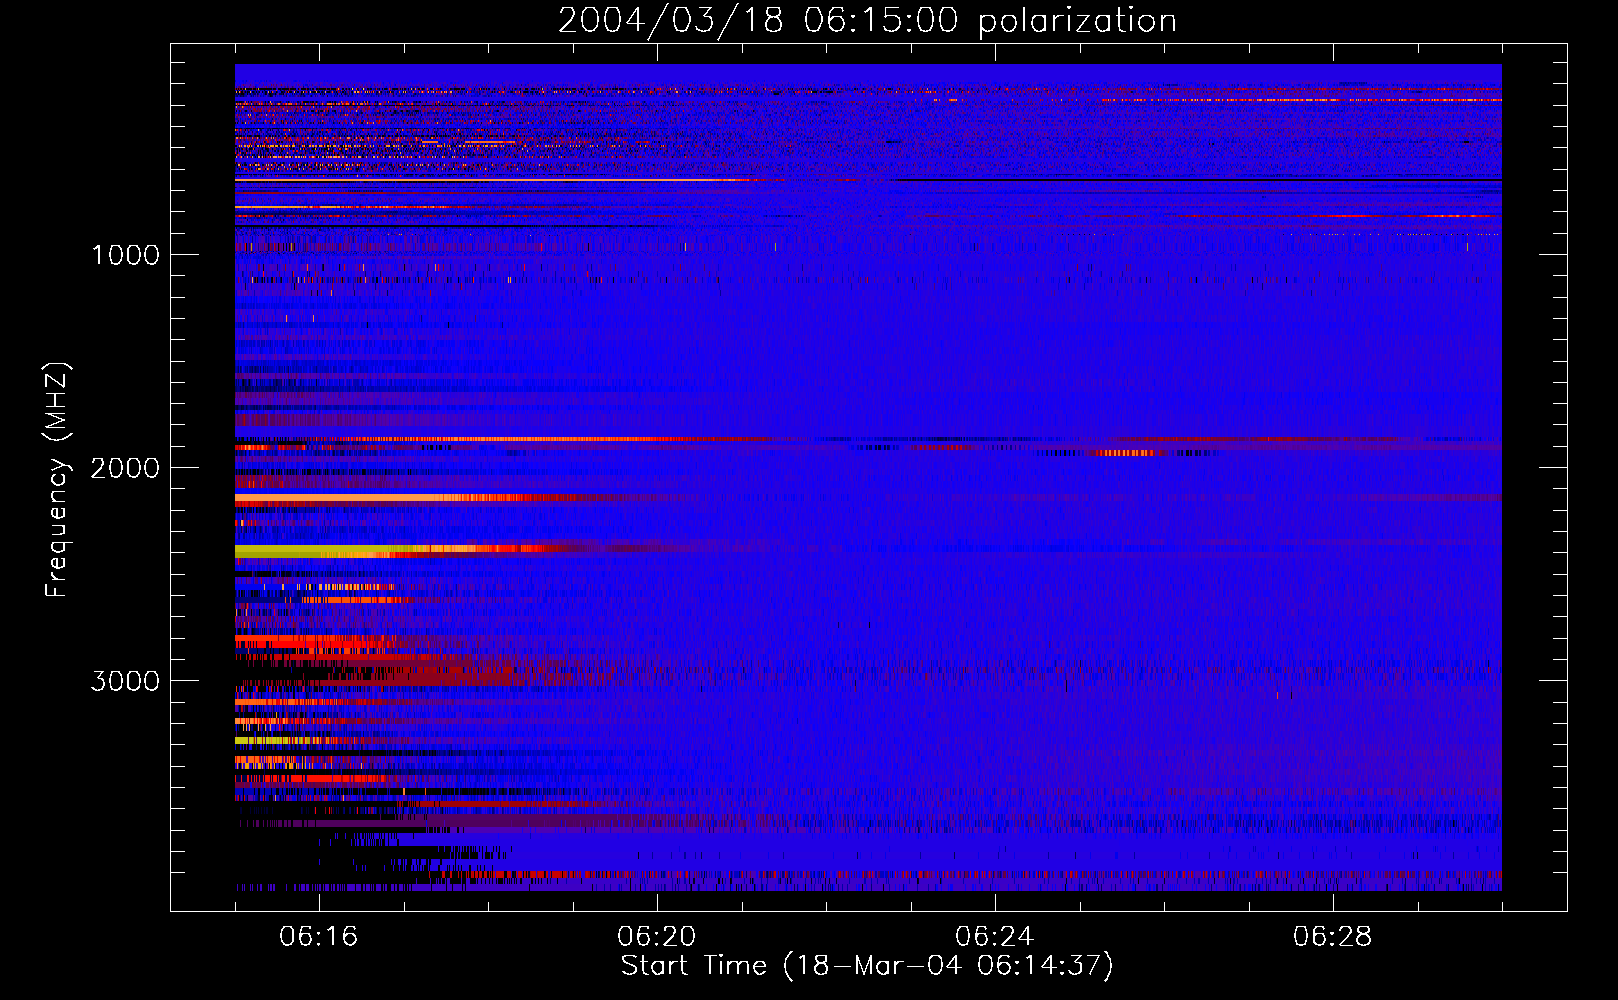Click the 'Frequency (MHZ)' axis label
Viewport: 1618px width, 1000px height.
[58, 480]
